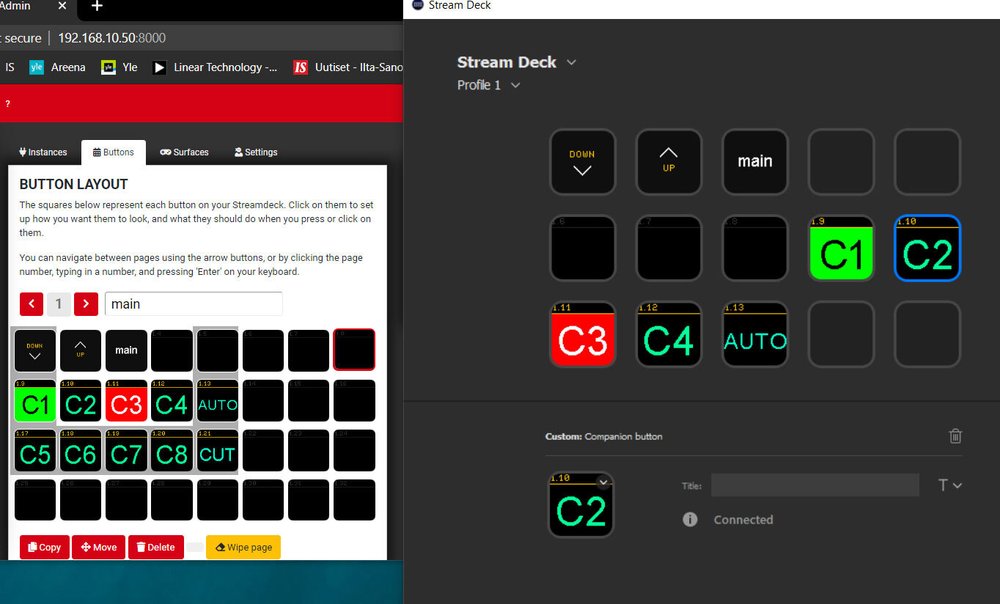Click red C3 button in Companion layout
This screenshot has height=604, width=1000.
pyautogui.click(x=126, y=401)
